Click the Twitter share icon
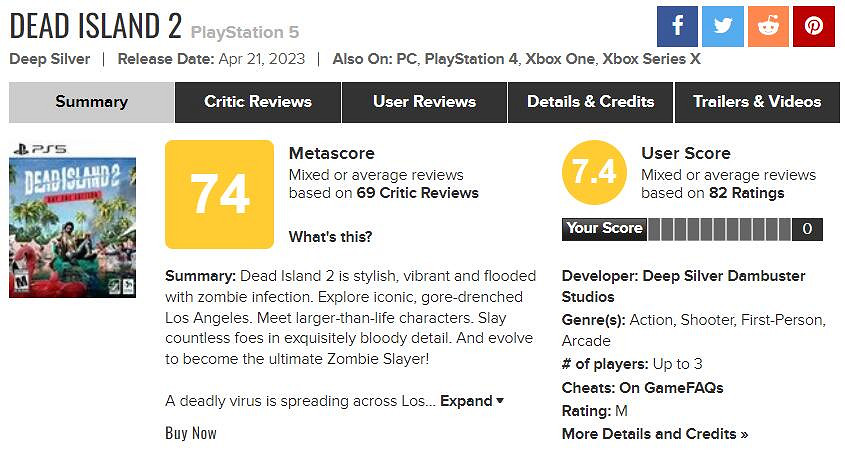This screenshot has height=451, width=845. tap(723, 25)
